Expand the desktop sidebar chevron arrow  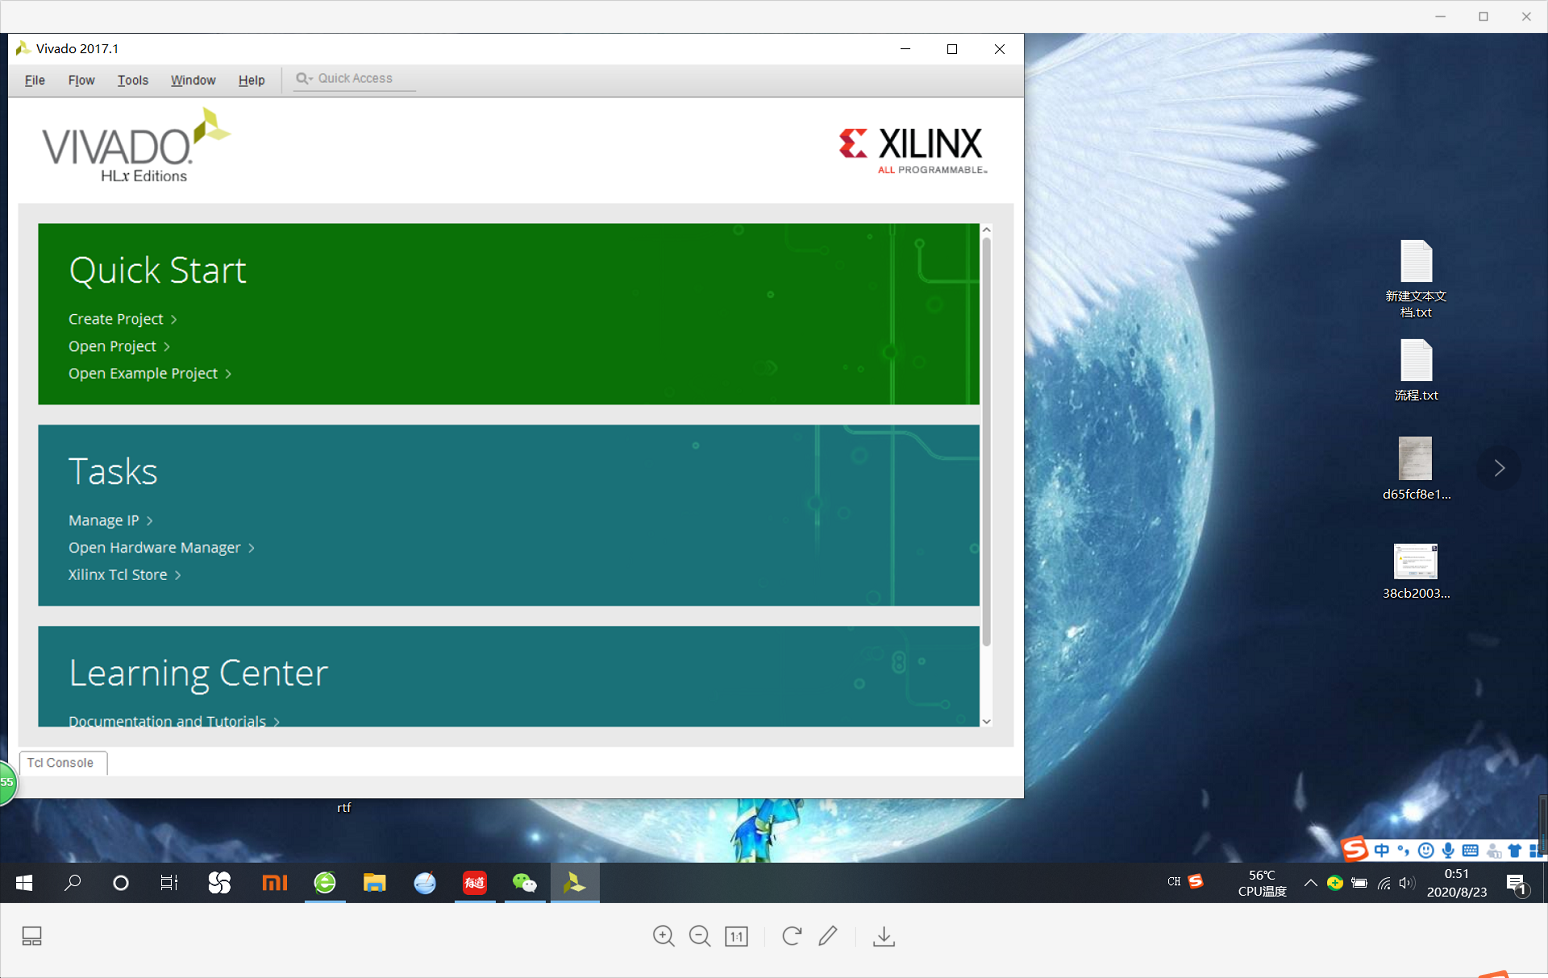[x=1498, y=467]
